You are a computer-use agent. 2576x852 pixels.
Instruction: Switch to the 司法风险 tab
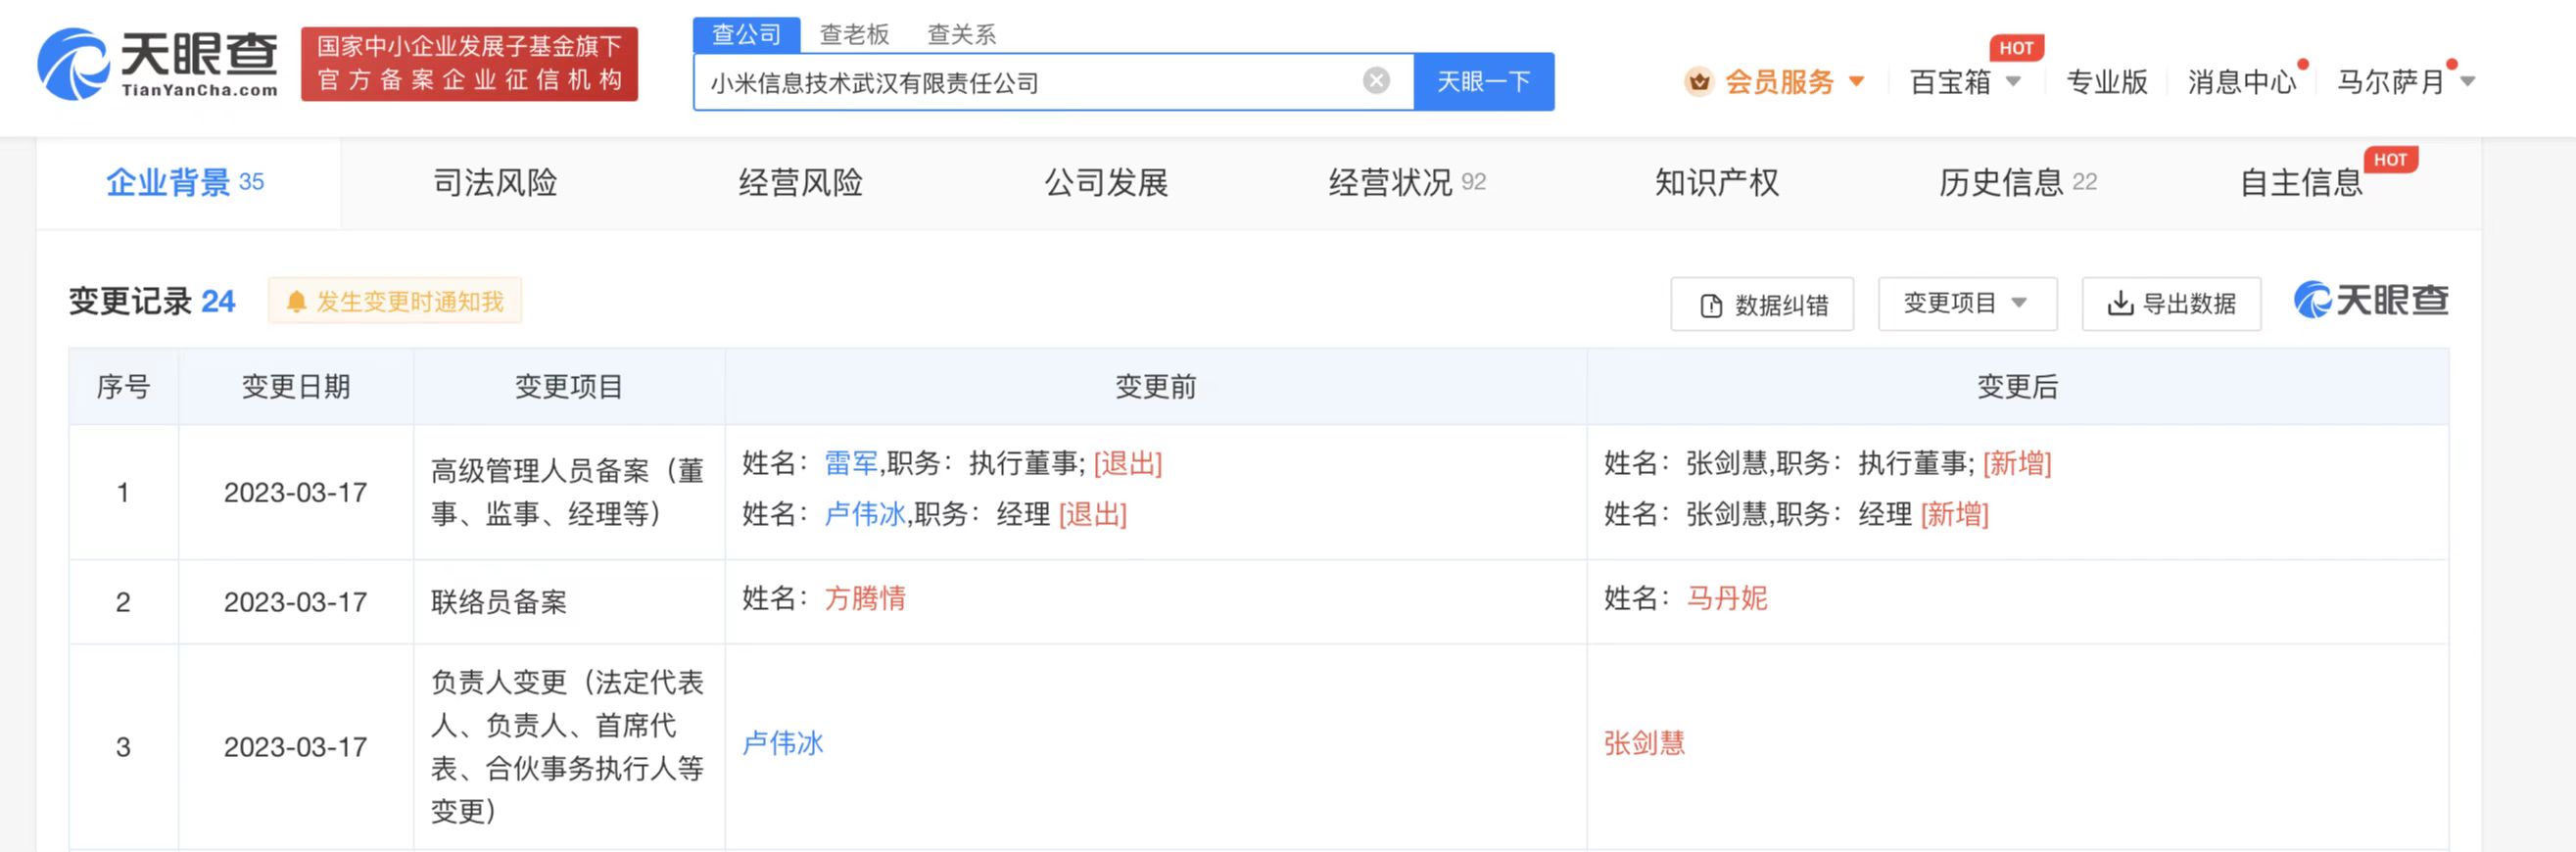pyautogui.click(x=495, y=182)
